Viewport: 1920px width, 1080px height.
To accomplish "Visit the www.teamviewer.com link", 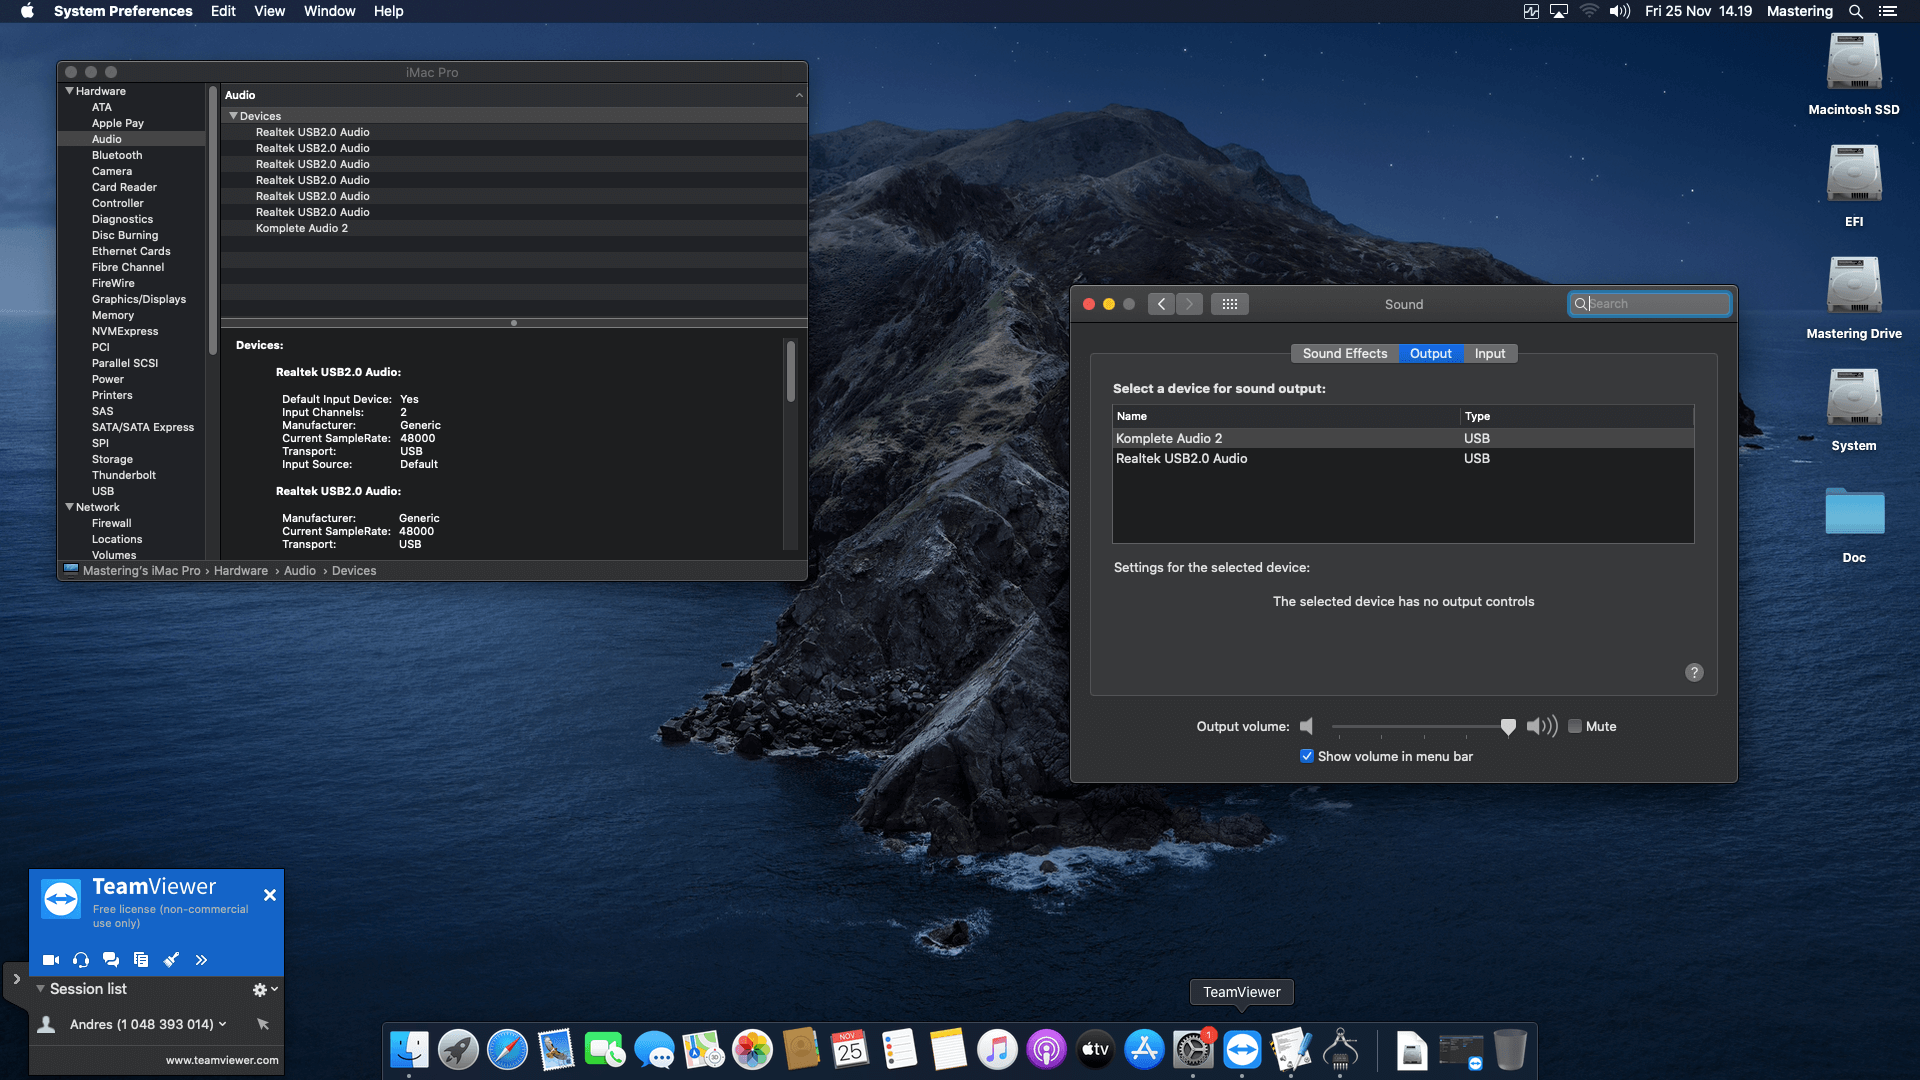I will click(220, 1059).
